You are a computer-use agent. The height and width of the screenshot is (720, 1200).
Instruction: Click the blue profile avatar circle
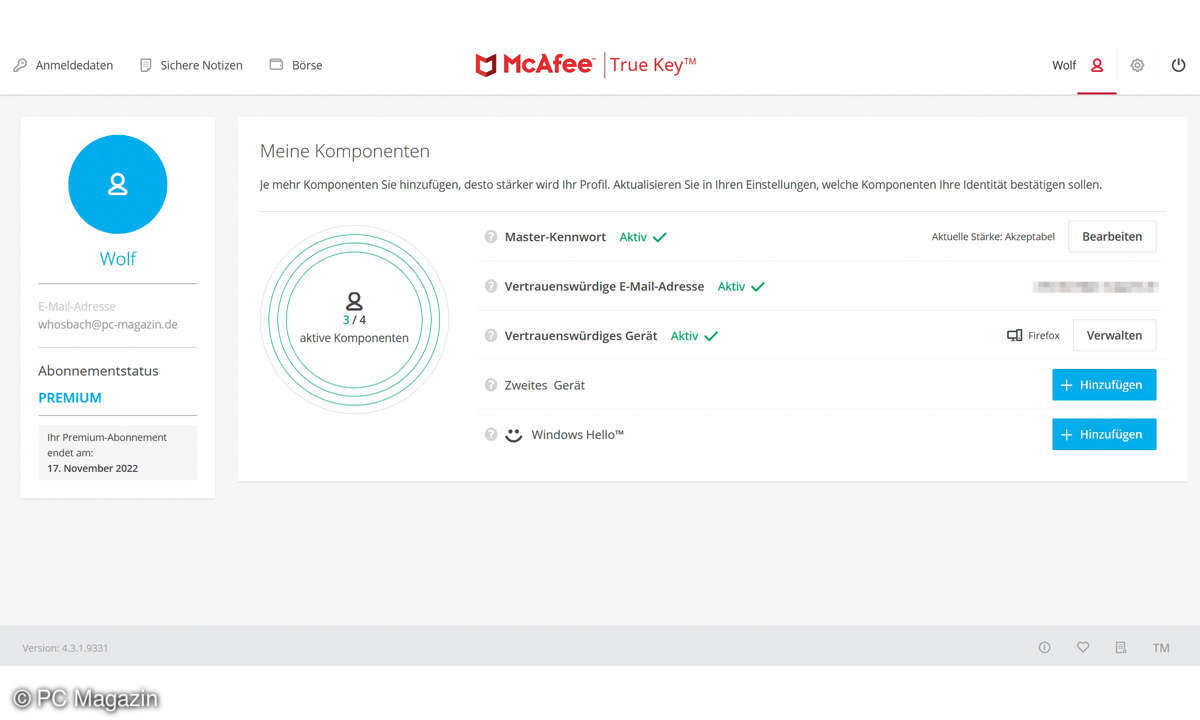[118, 184]
